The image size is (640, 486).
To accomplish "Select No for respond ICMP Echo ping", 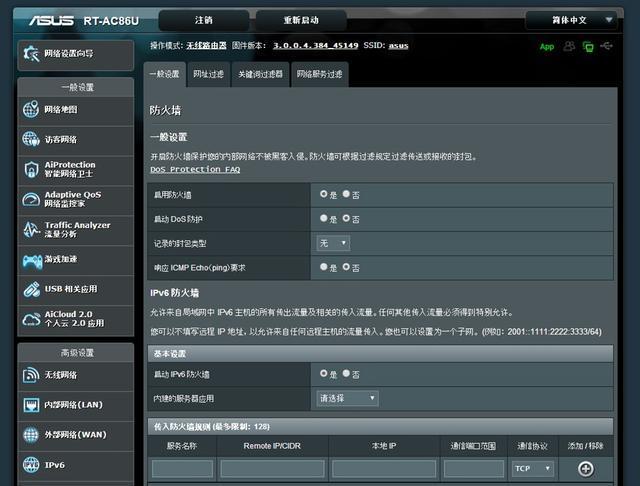I will (x=346, y=267).
